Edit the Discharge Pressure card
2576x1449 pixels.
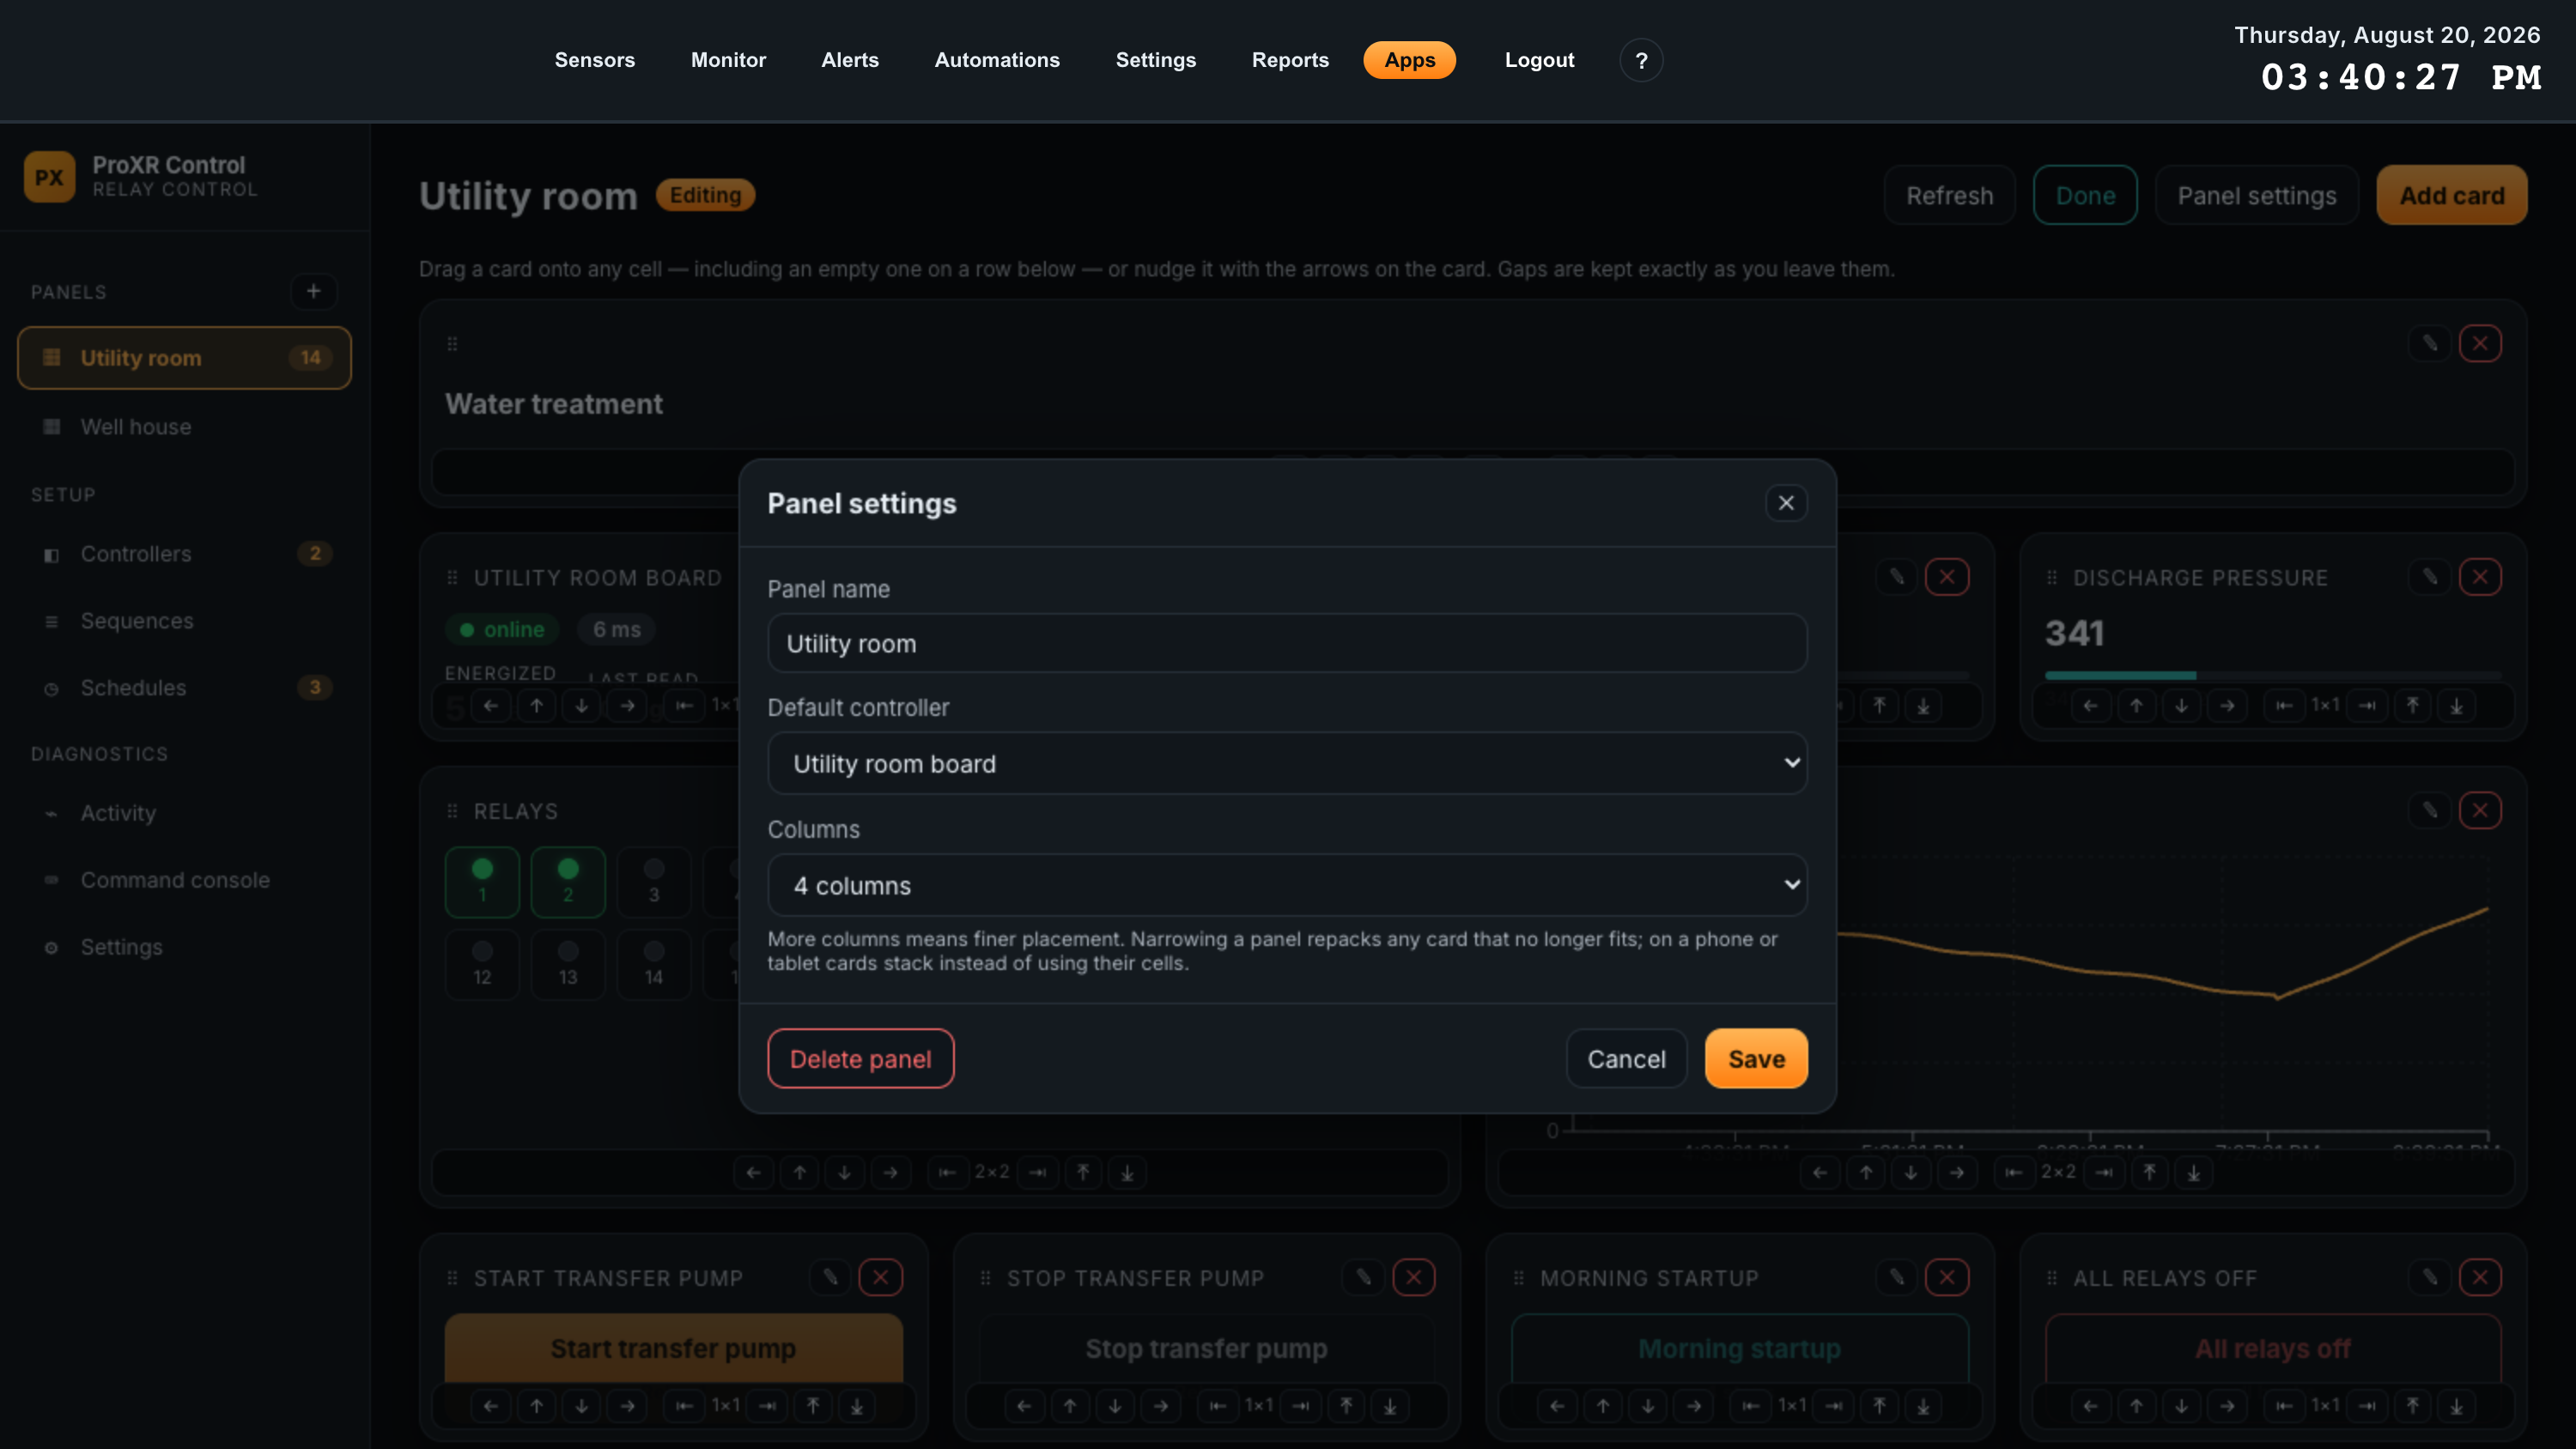[2430, 576]
